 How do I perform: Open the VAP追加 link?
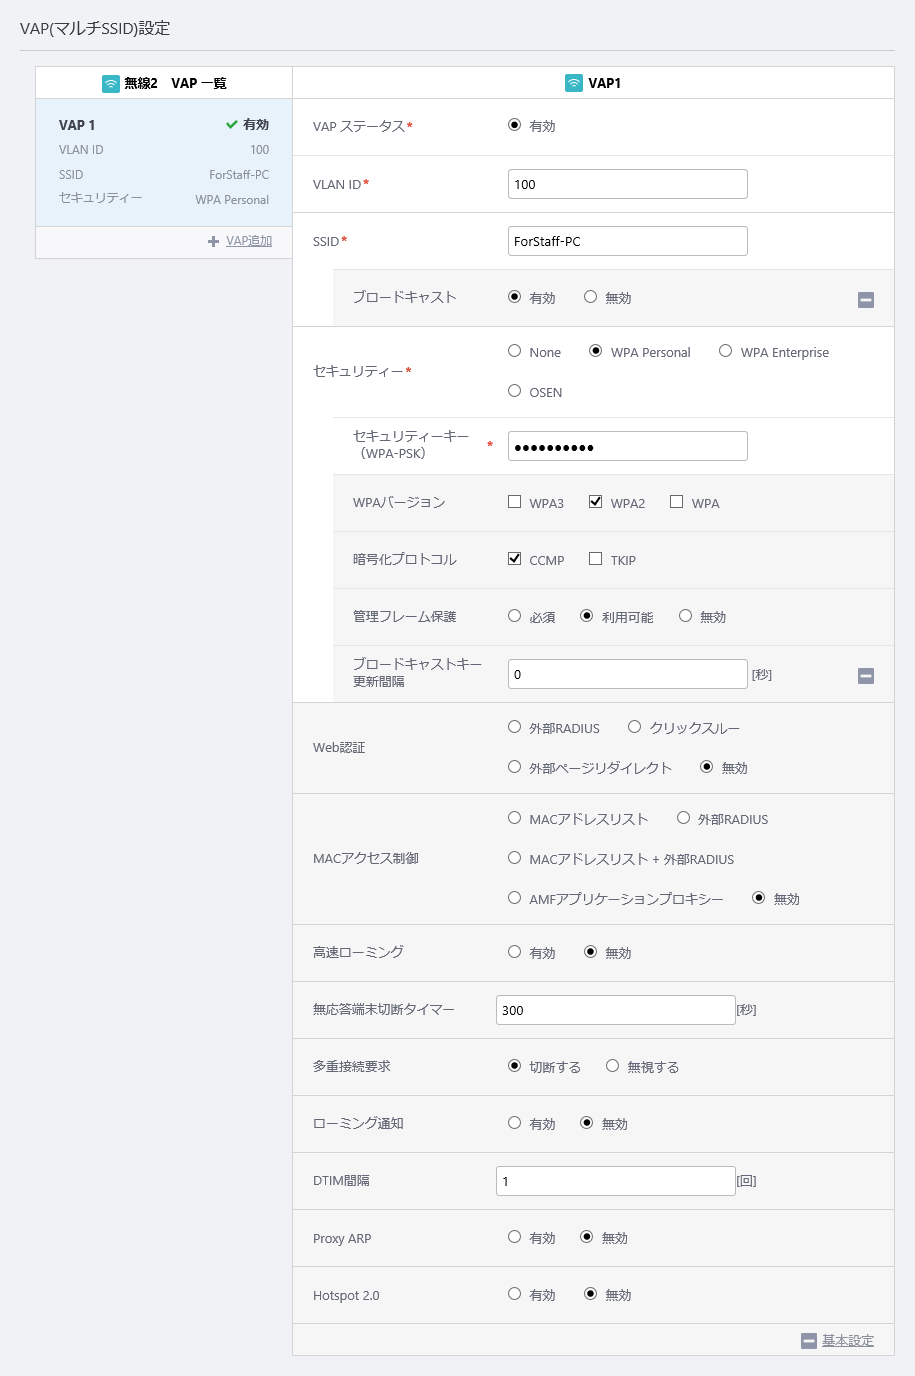(249, 241)
